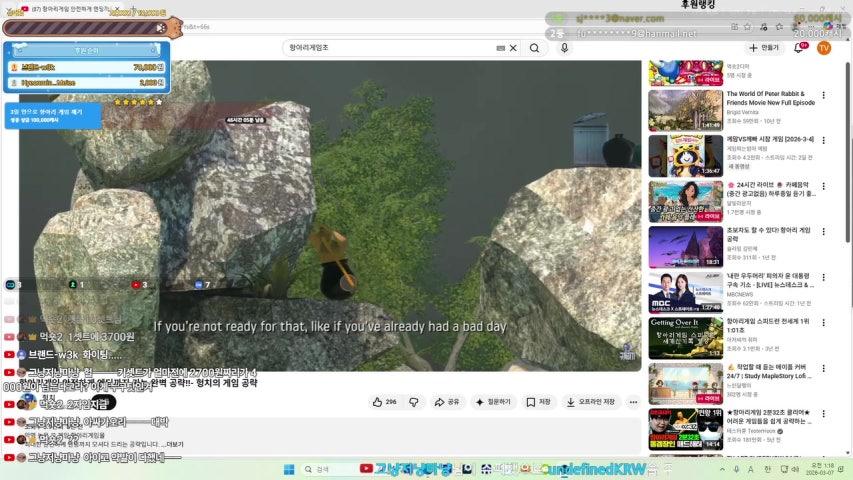Open the orange TV account avatar

click(824, 48)
